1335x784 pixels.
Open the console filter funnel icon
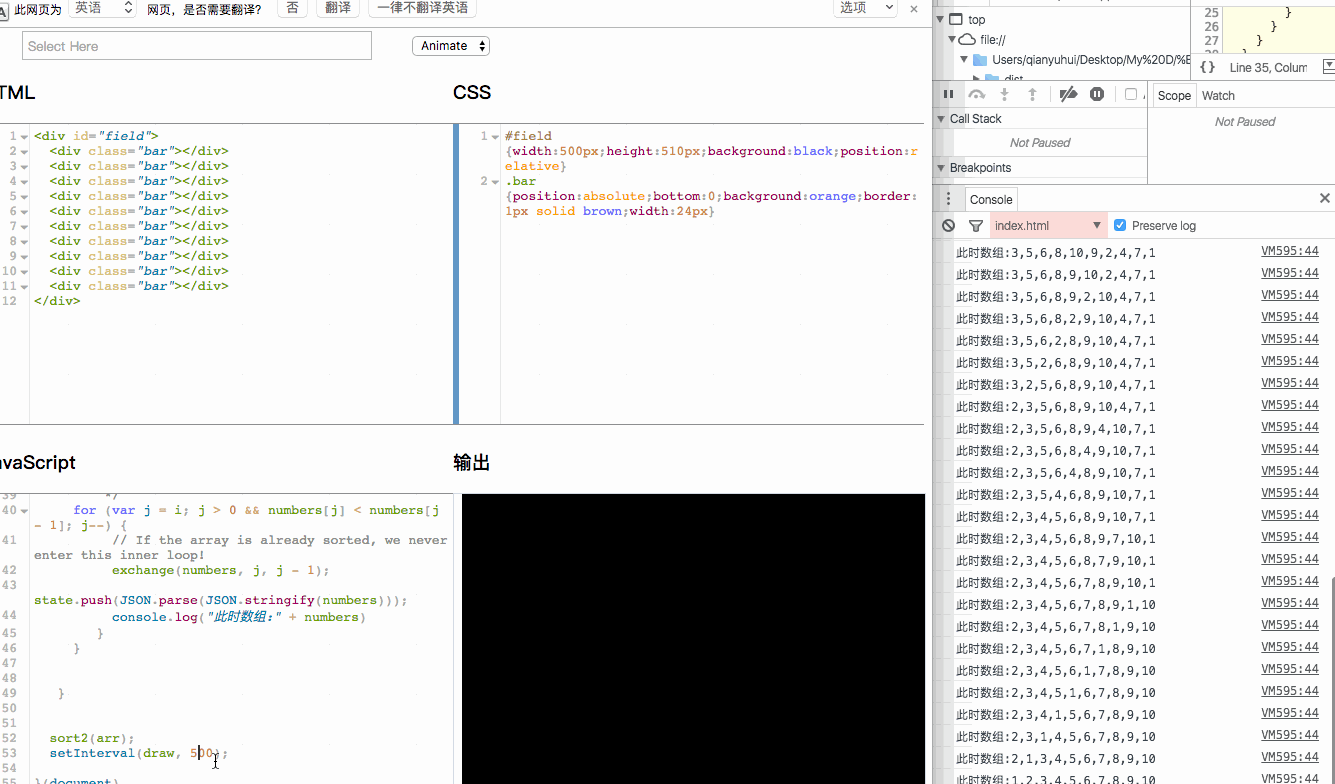click(x=976, y=226)
